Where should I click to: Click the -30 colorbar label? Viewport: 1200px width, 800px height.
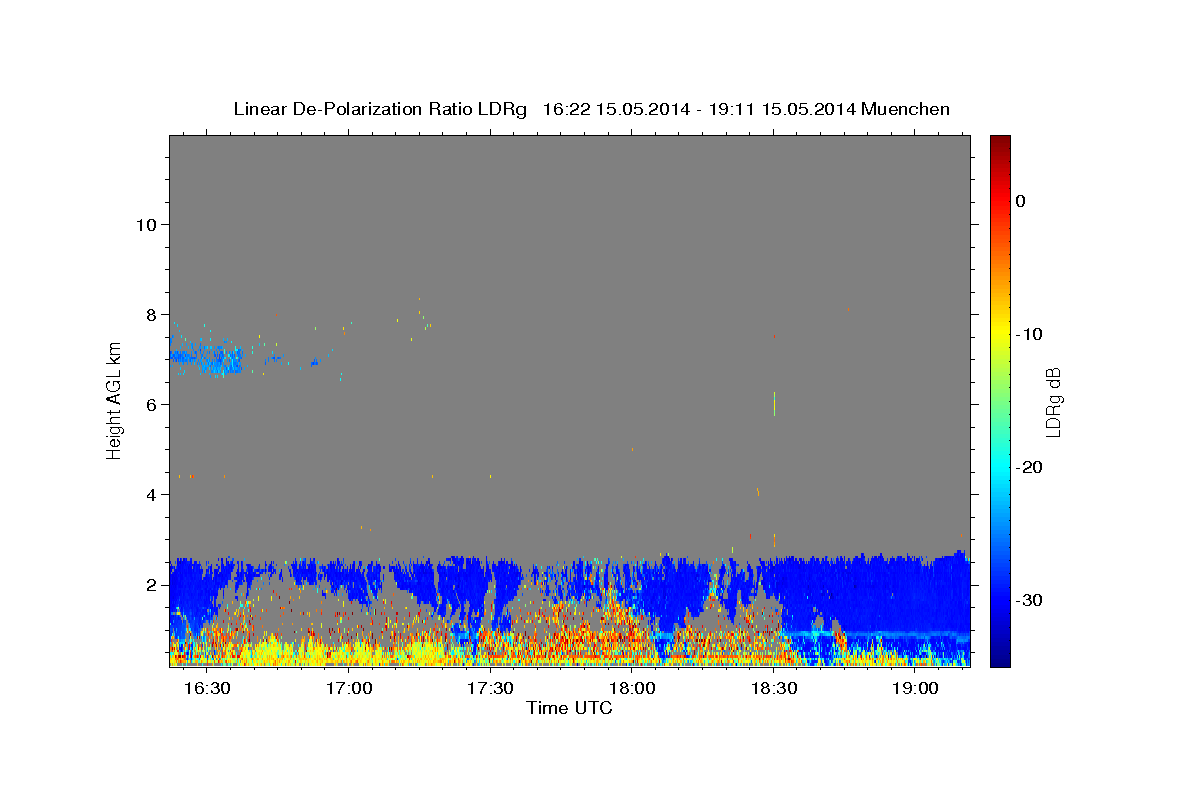1029,600
